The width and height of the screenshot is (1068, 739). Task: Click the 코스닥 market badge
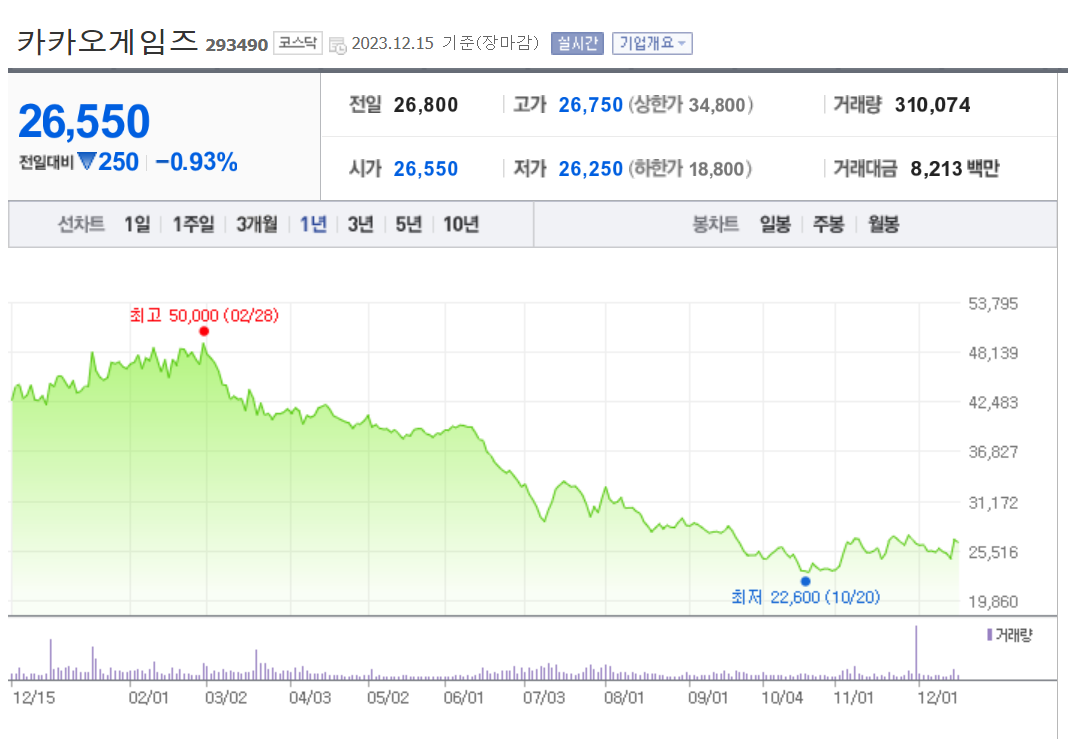point(298,43)
